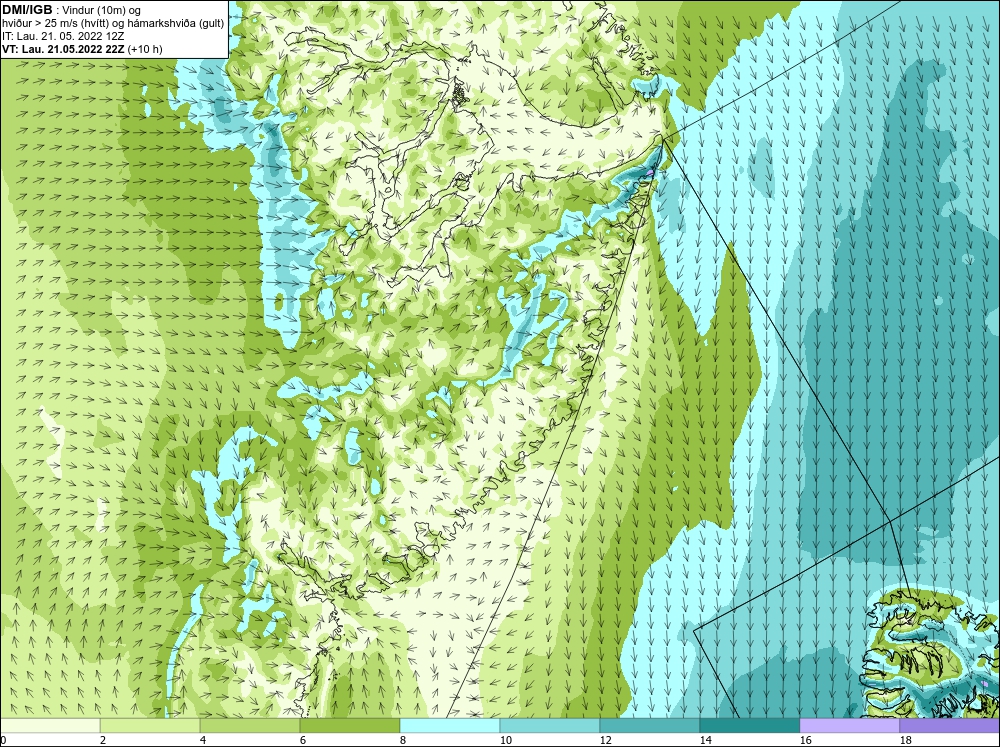Click the 6–8 m/s olive green swatch
1000x747 pixels.
click(349, 726)
